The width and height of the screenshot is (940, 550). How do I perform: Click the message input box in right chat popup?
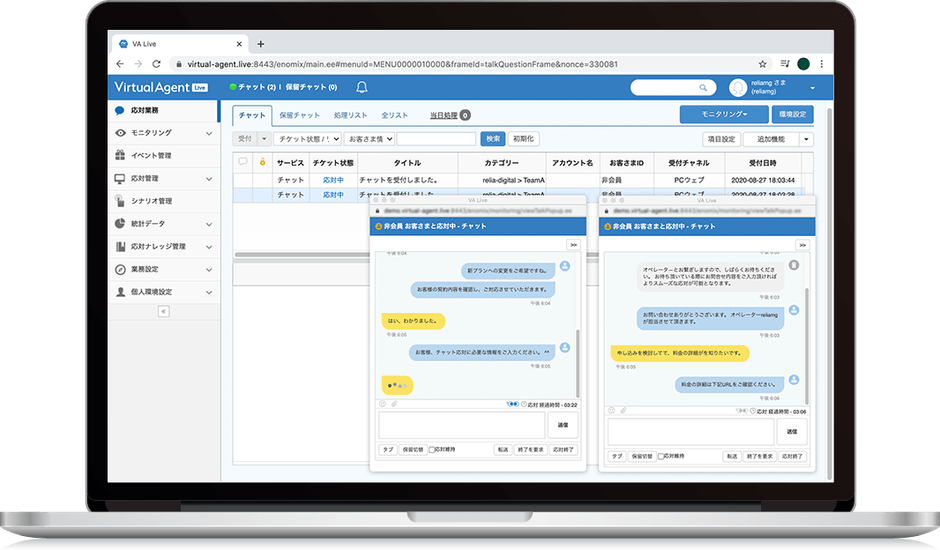688,431
